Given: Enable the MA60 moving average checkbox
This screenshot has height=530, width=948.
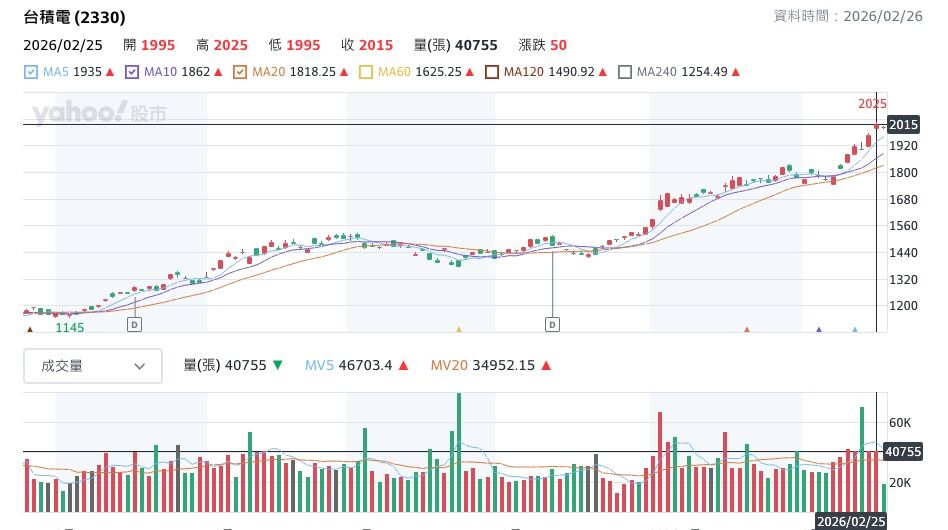Looking at the screenshot, I should point(366,72).
